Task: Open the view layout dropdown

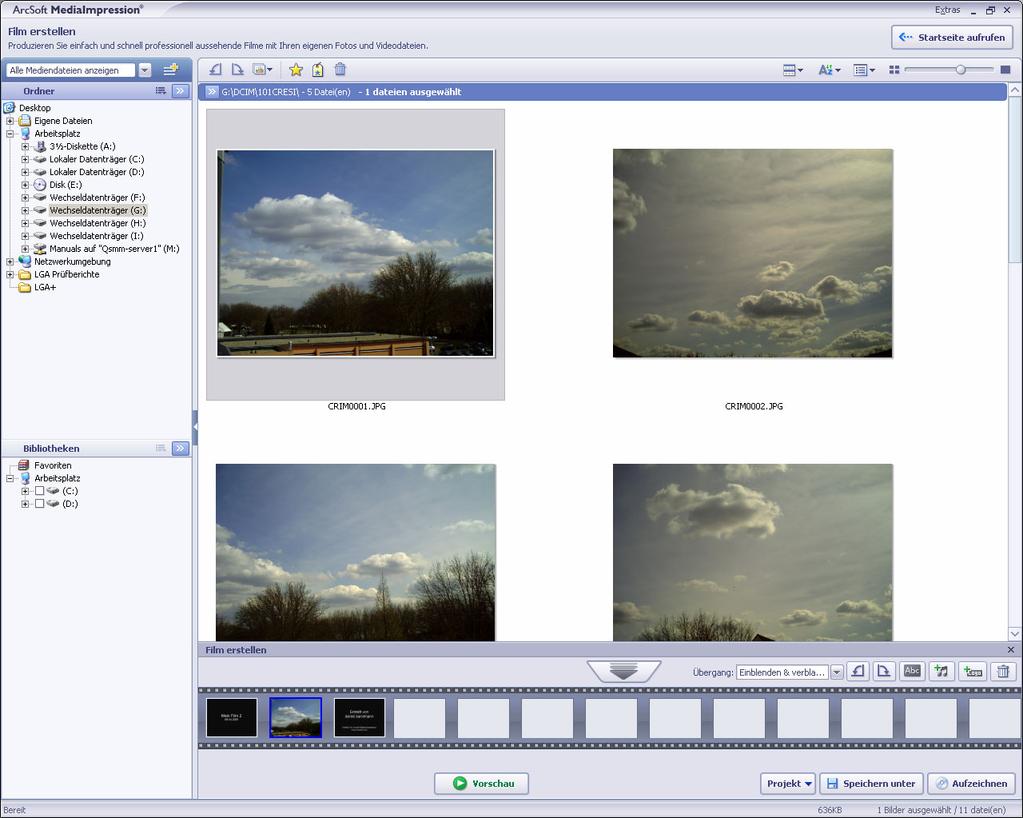Action: (793, 70)
